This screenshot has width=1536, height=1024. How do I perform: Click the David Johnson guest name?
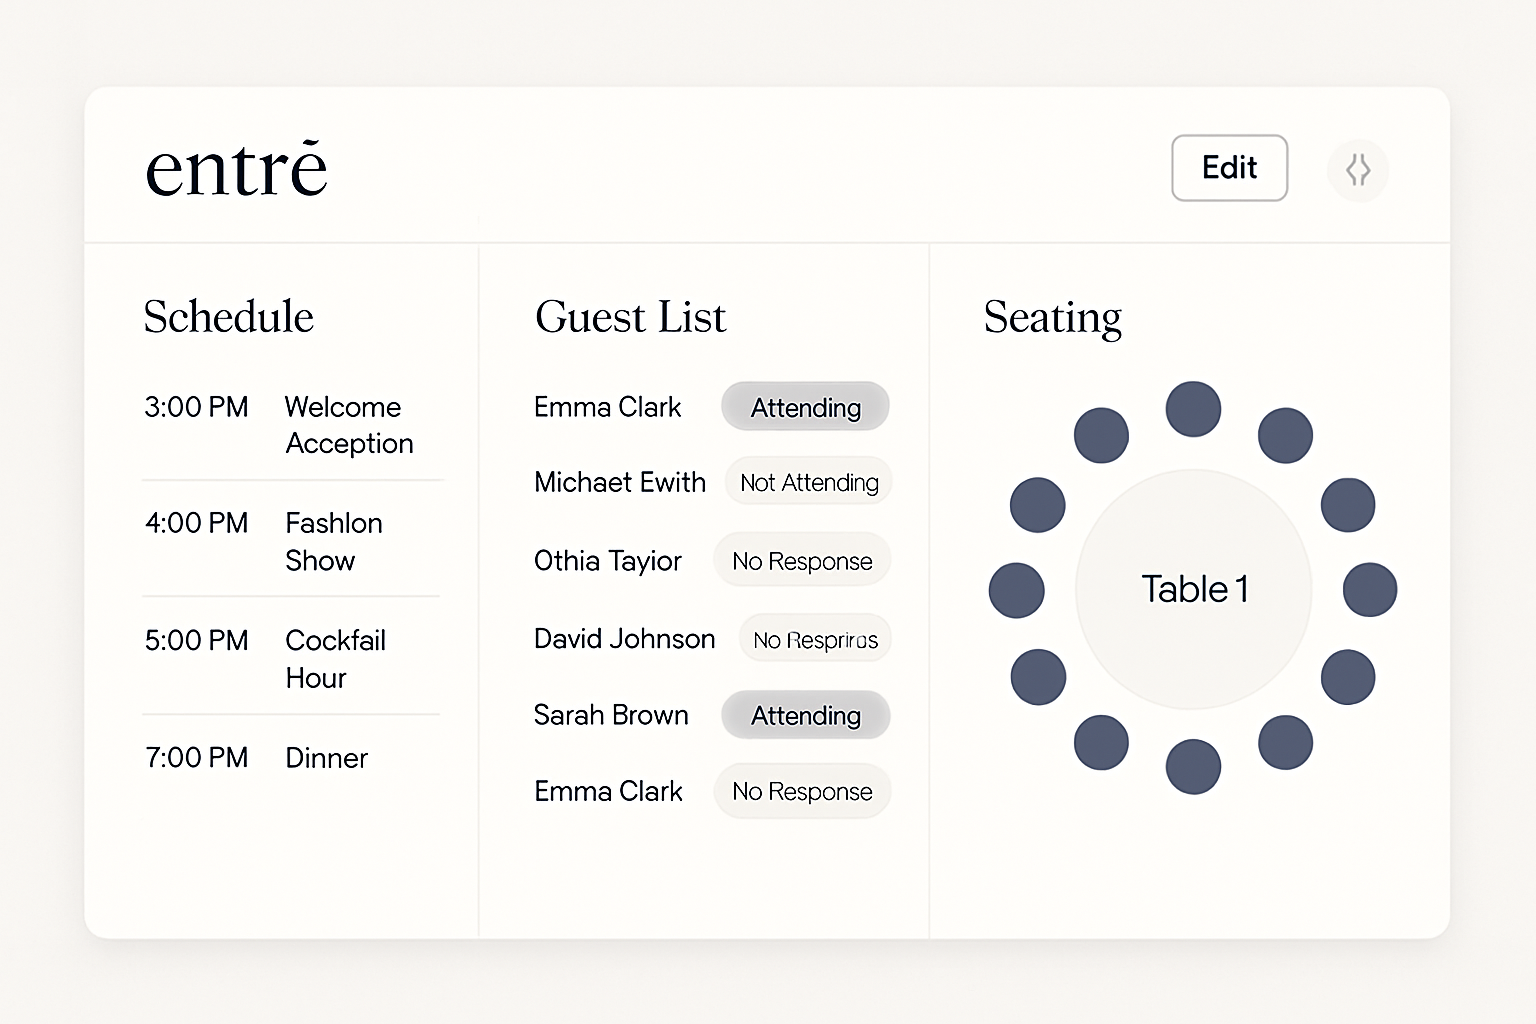[x=624, y=639]
